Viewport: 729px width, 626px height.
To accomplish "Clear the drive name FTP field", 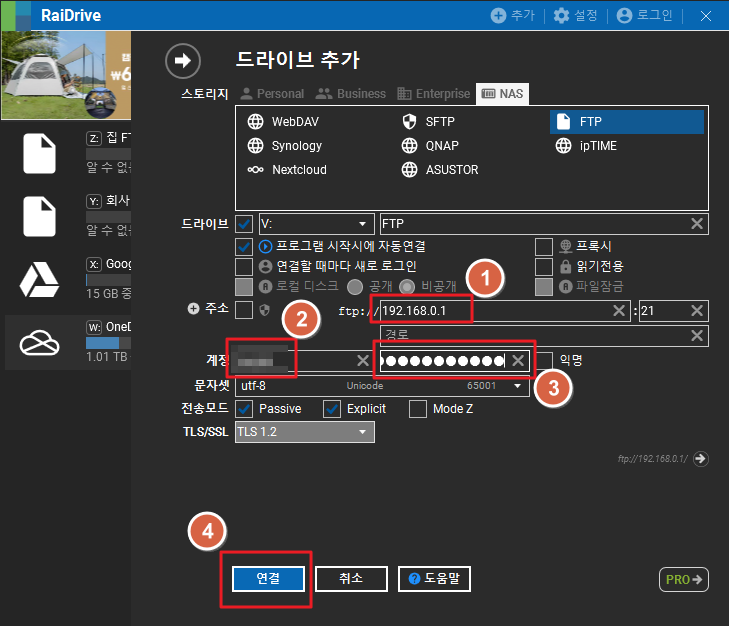I will (696, 224).
